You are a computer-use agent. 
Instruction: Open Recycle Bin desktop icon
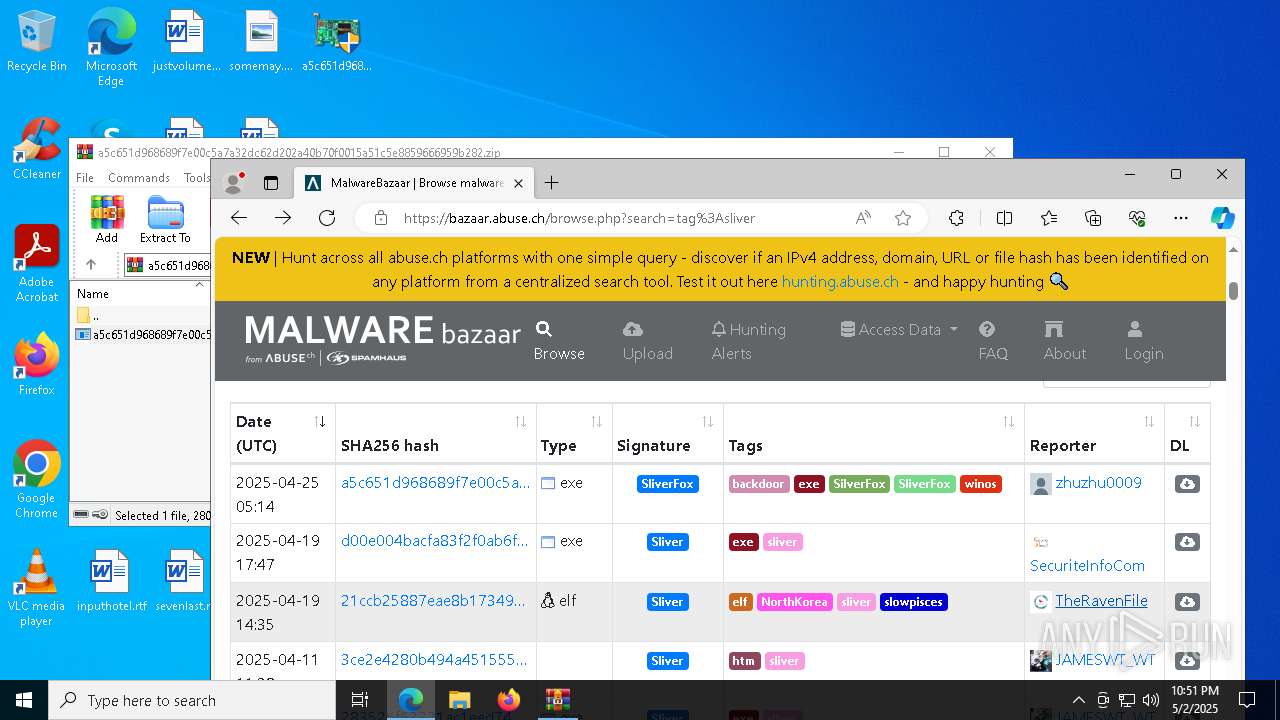[x=37, y=42]
